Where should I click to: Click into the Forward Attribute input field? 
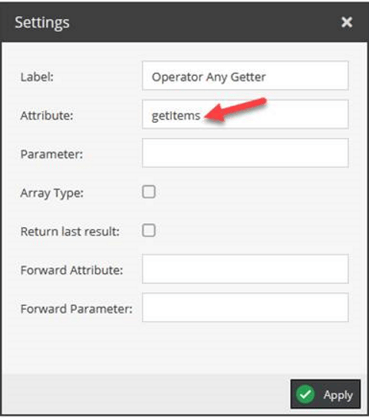pyautogui.click(x=245, y=269)
